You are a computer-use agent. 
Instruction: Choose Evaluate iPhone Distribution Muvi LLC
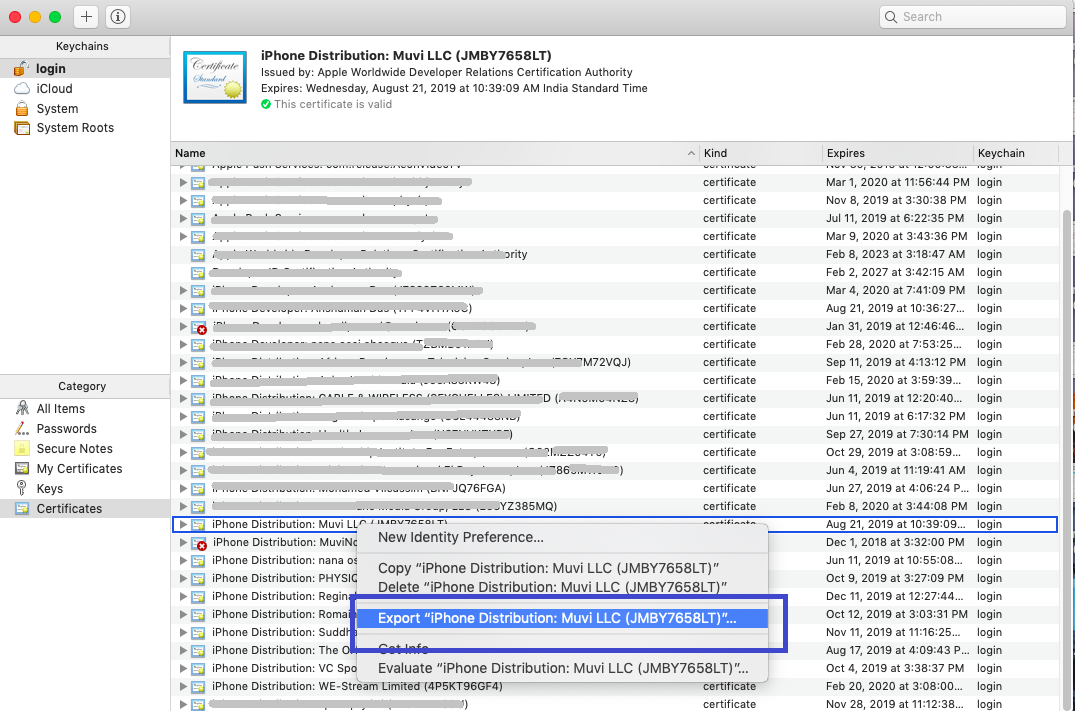click(x=562, y=668)
